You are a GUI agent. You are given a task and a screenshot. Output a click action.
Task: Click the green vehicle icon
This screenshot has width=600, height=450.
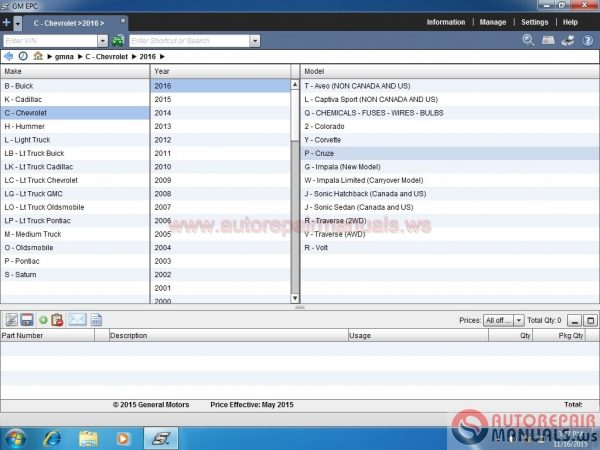click(118, 41)
